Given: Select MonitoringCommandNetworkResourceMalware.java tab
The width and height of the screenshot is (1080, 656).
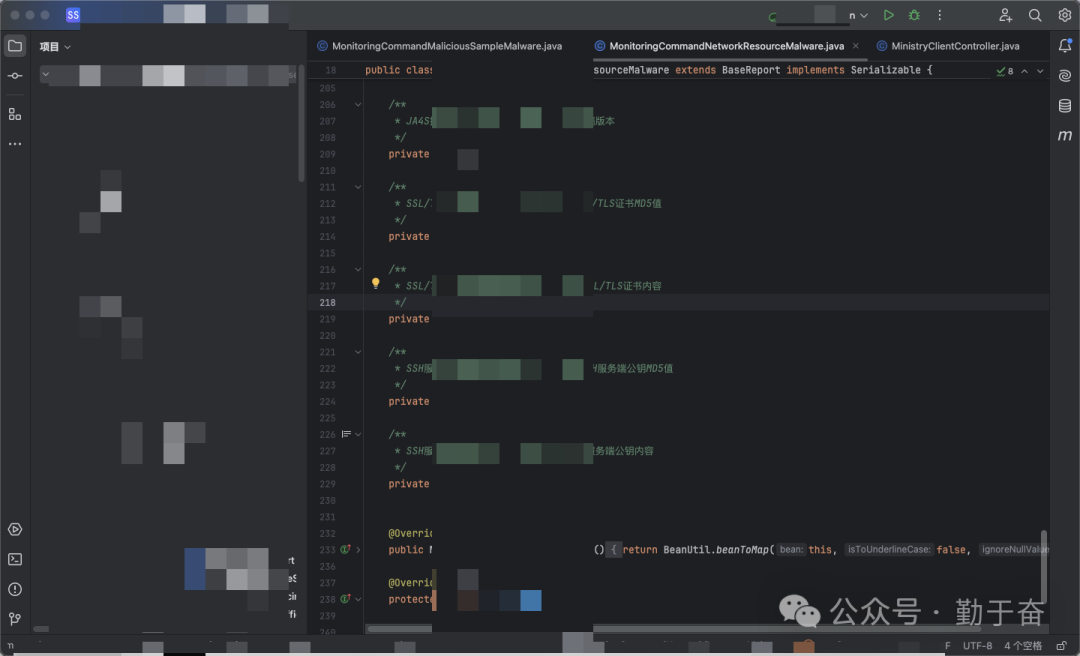Looking at the screenshot, I should (x=727, y=46).
